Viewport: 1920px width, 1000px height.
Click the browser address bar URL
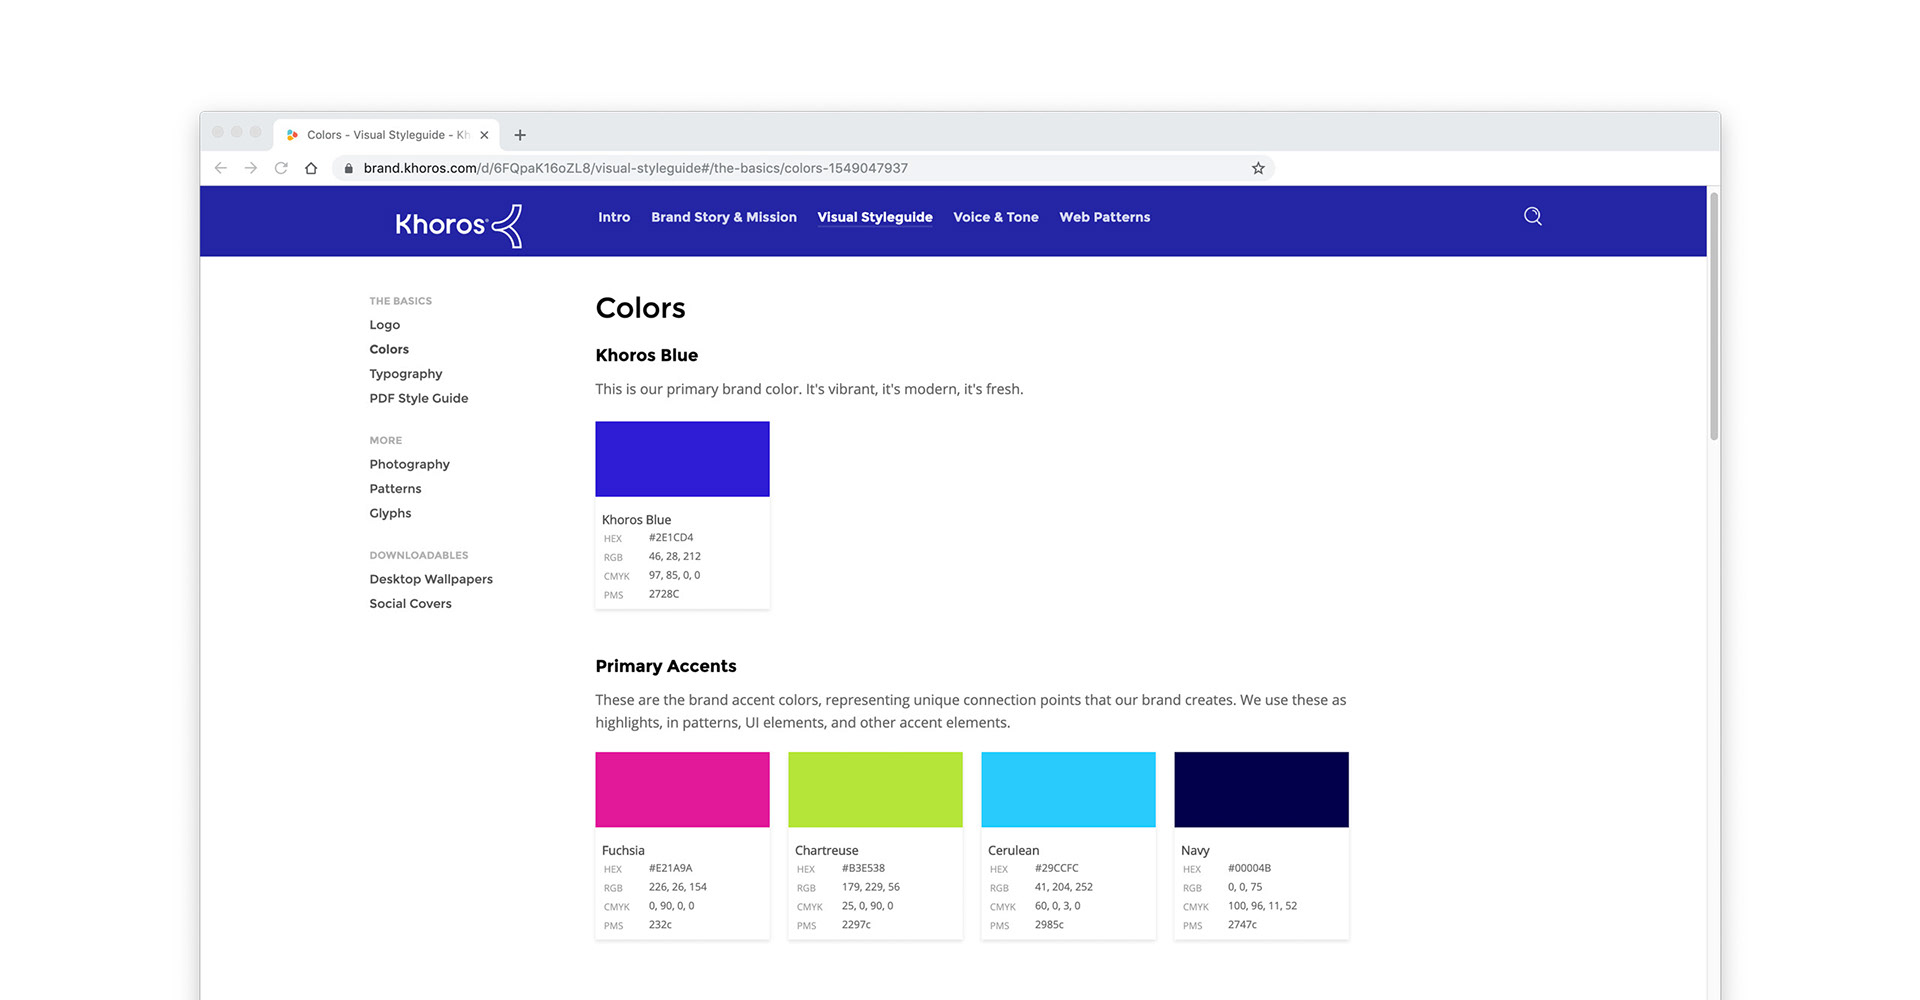point(636,168)
